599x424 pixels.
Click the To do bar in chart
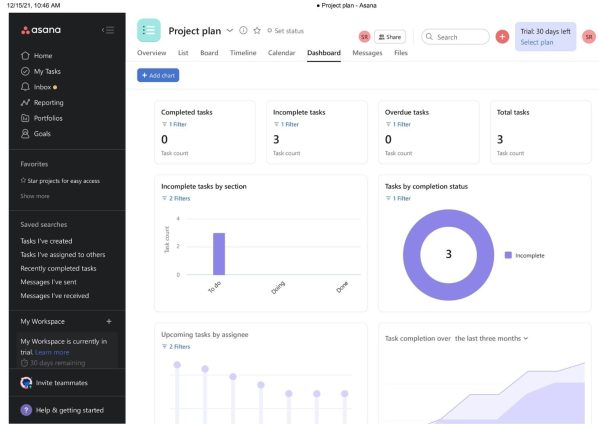219,254
